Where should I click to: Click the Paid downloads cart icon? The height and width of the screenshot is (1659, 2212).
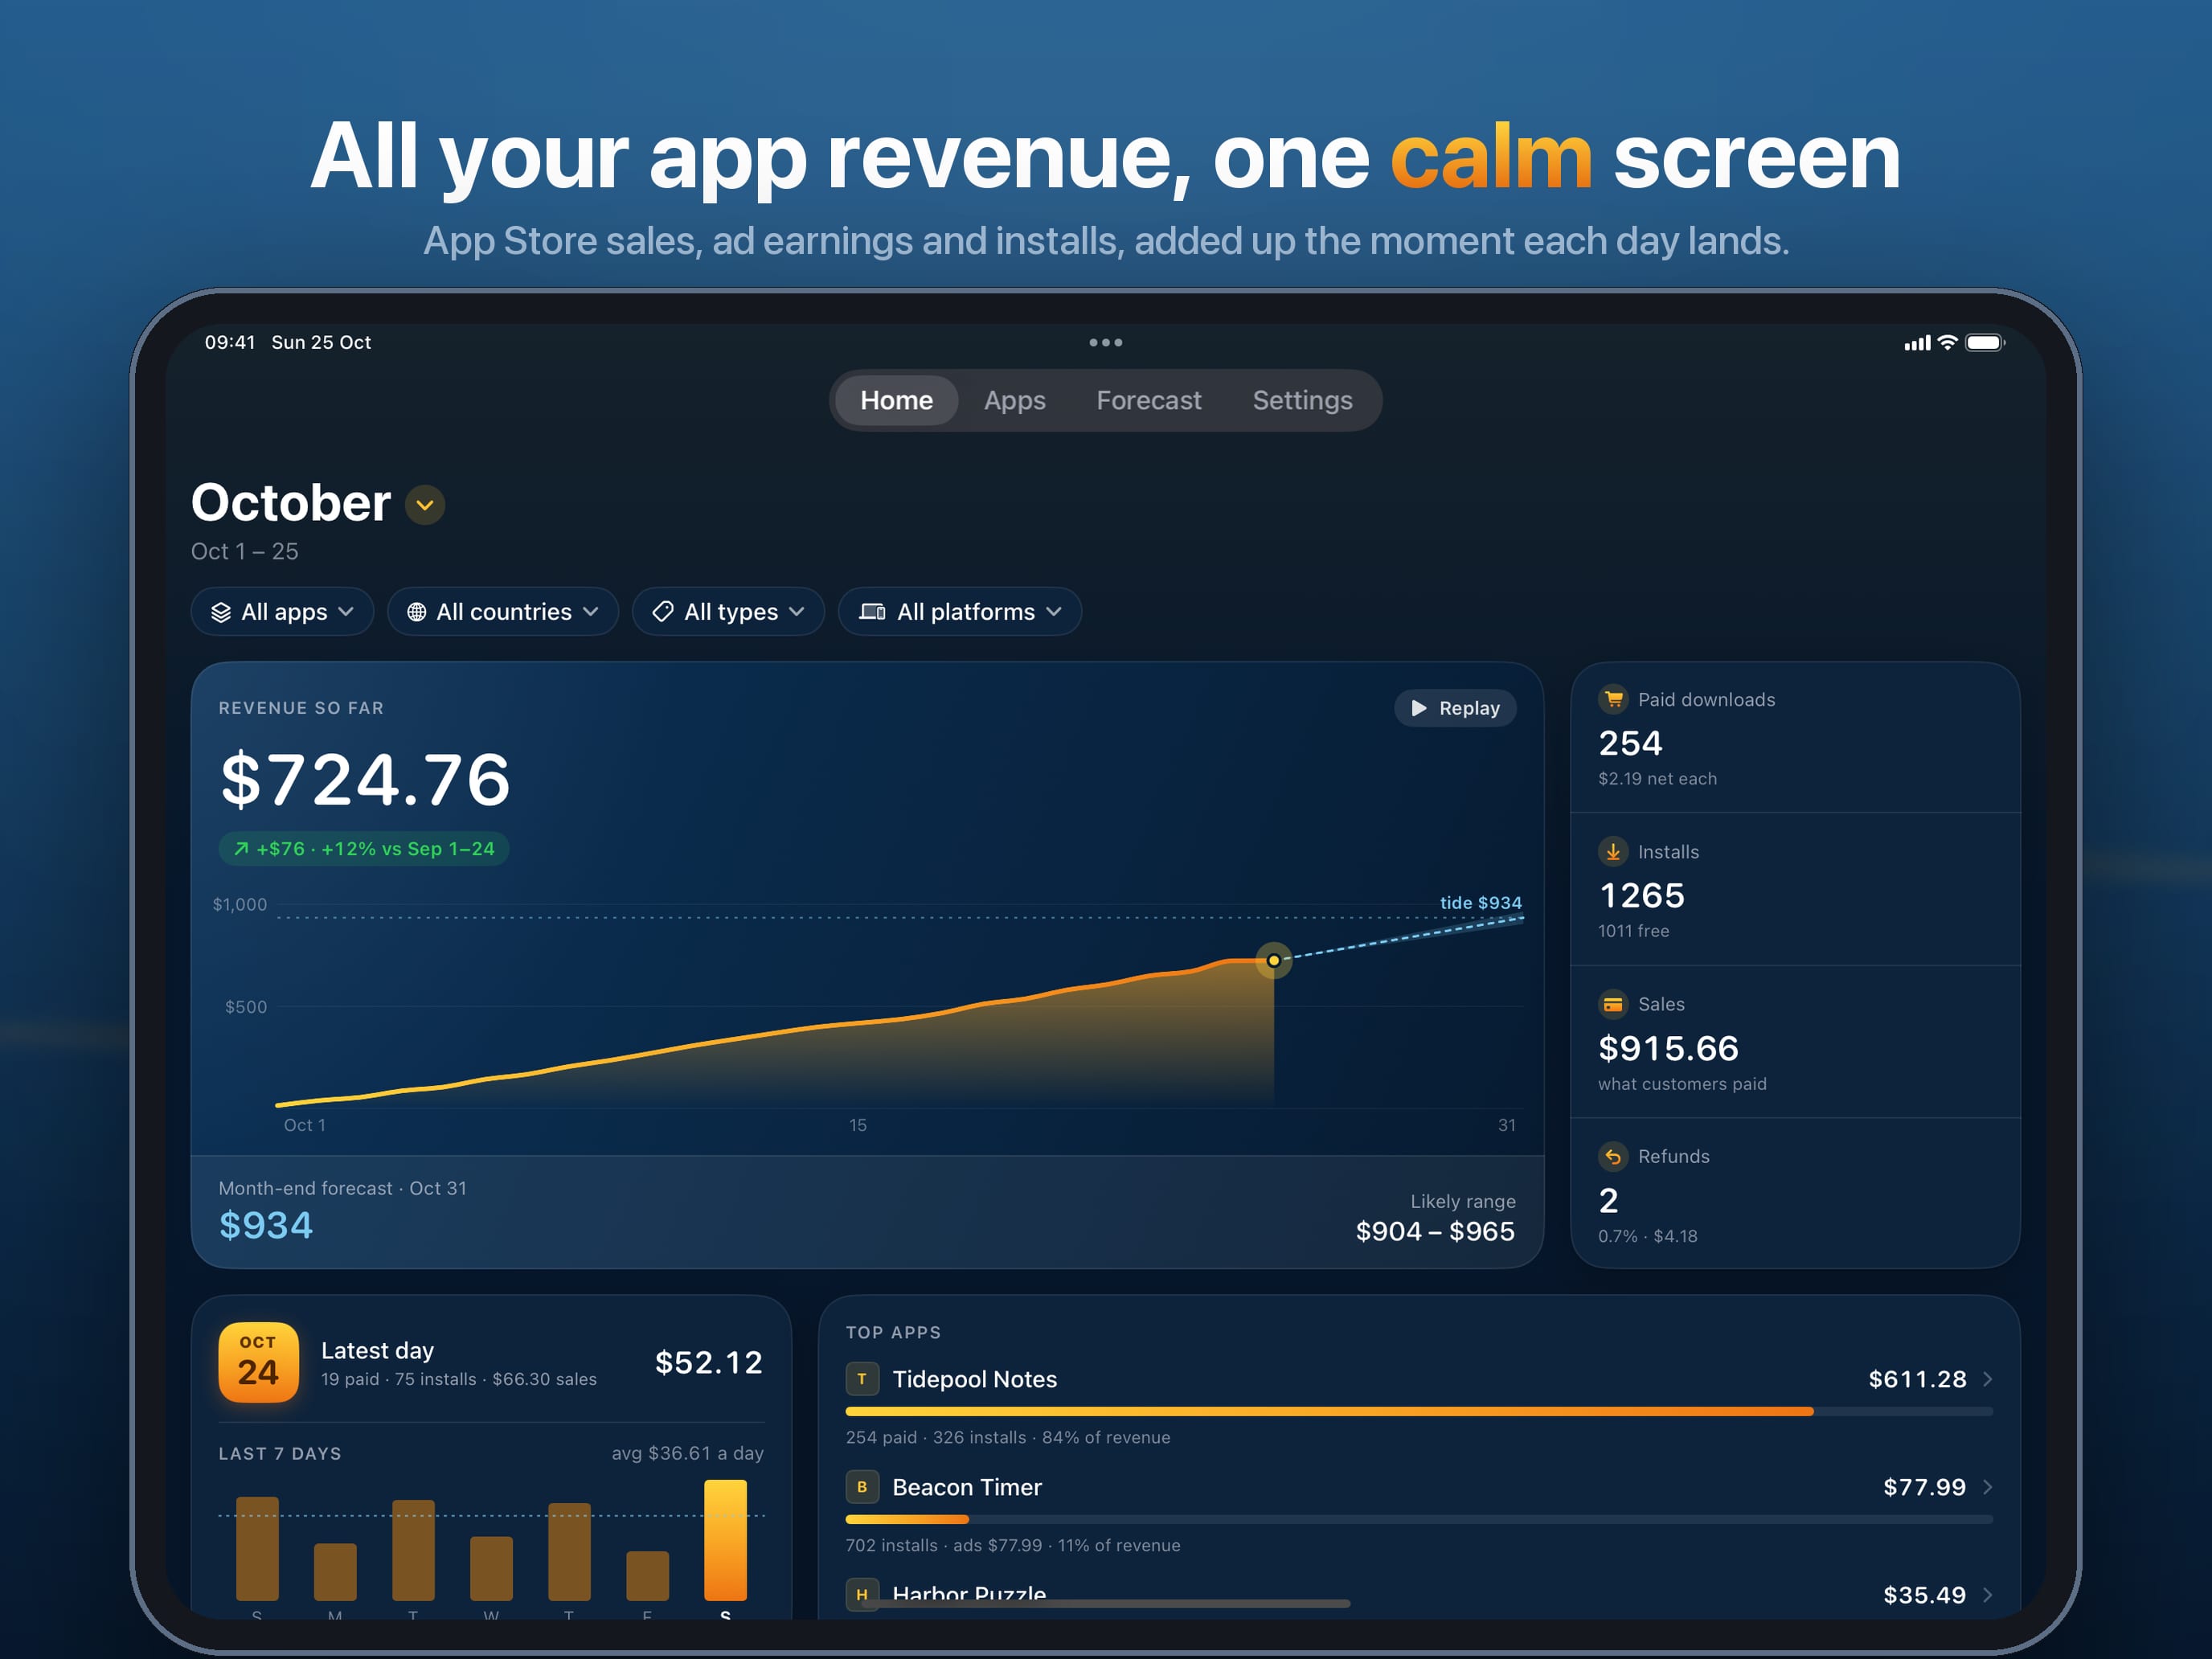[x=1613, y=700]
